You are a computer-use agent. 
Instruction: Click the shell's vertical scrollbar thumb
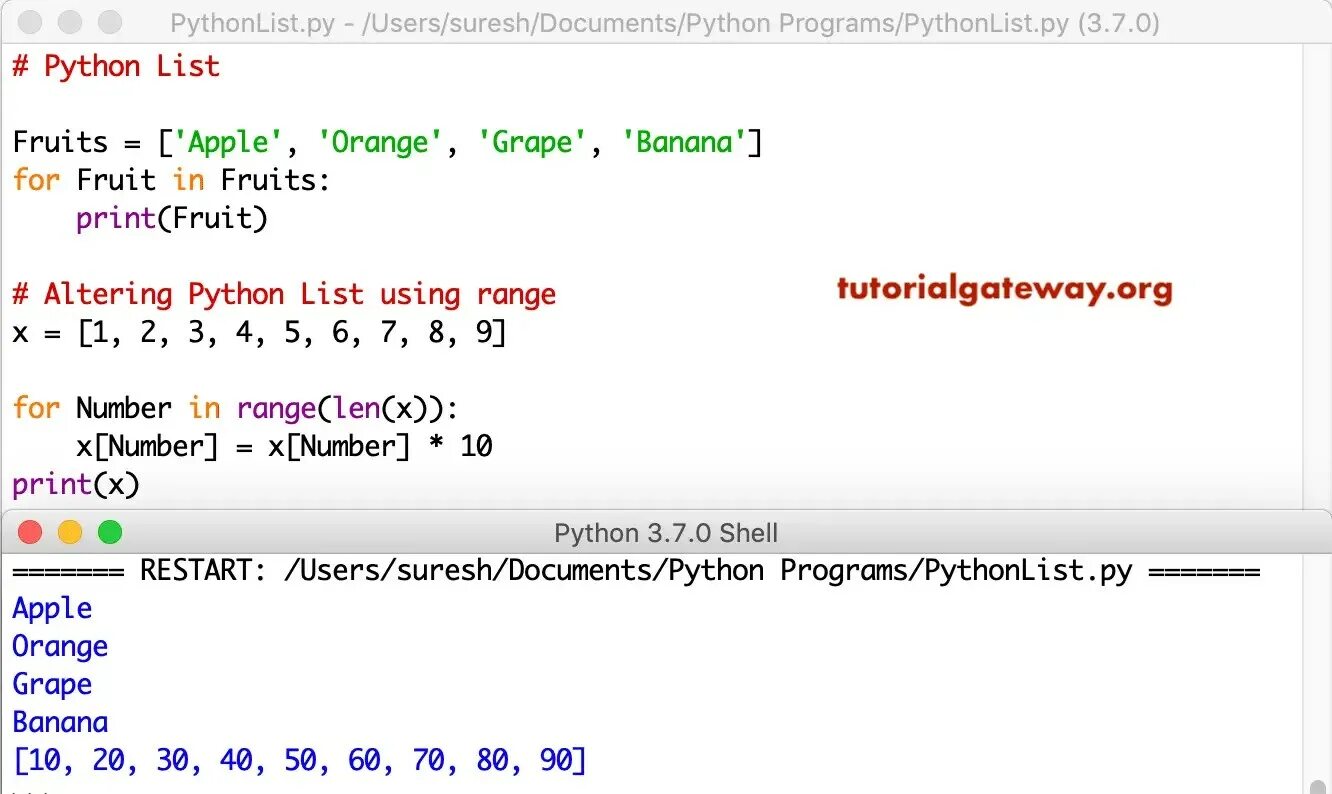coord(1320,785)
